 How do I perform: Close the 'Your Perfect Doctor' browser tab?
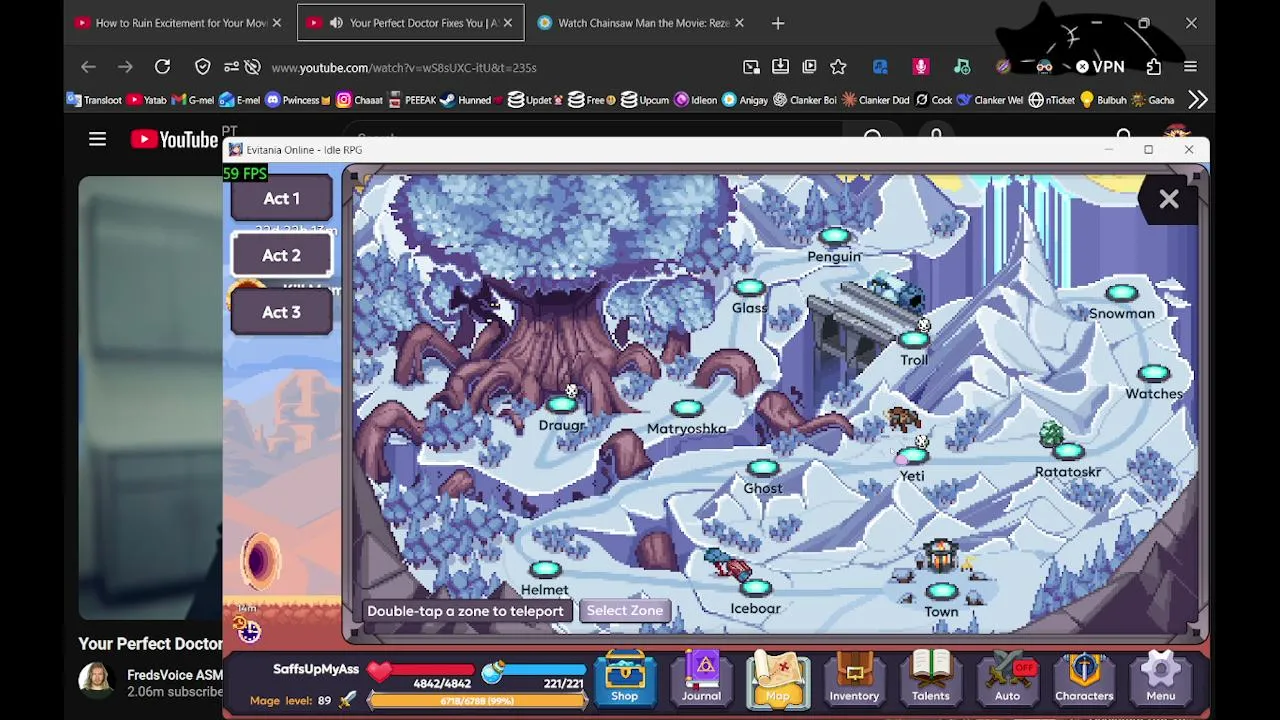click(x=507, y=23)
